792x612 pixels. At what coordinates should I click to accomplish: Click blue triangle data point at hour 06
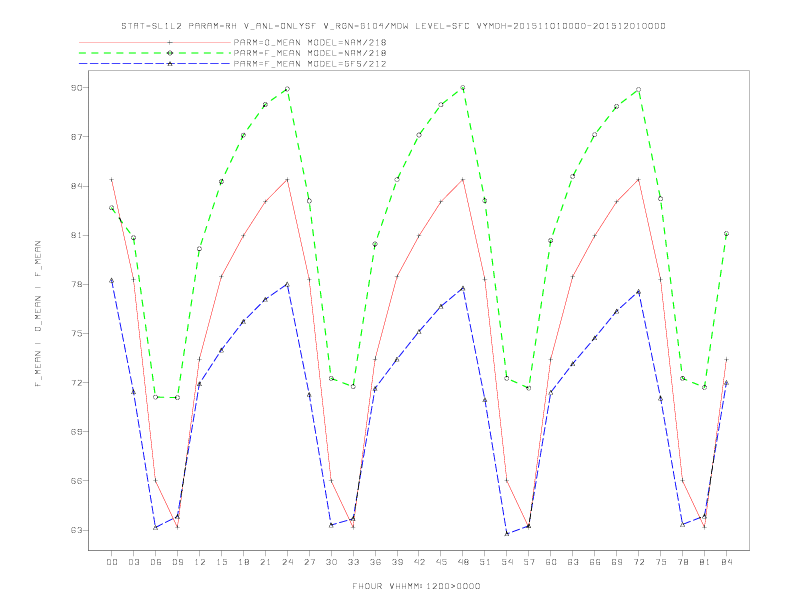tap(156, 528)
